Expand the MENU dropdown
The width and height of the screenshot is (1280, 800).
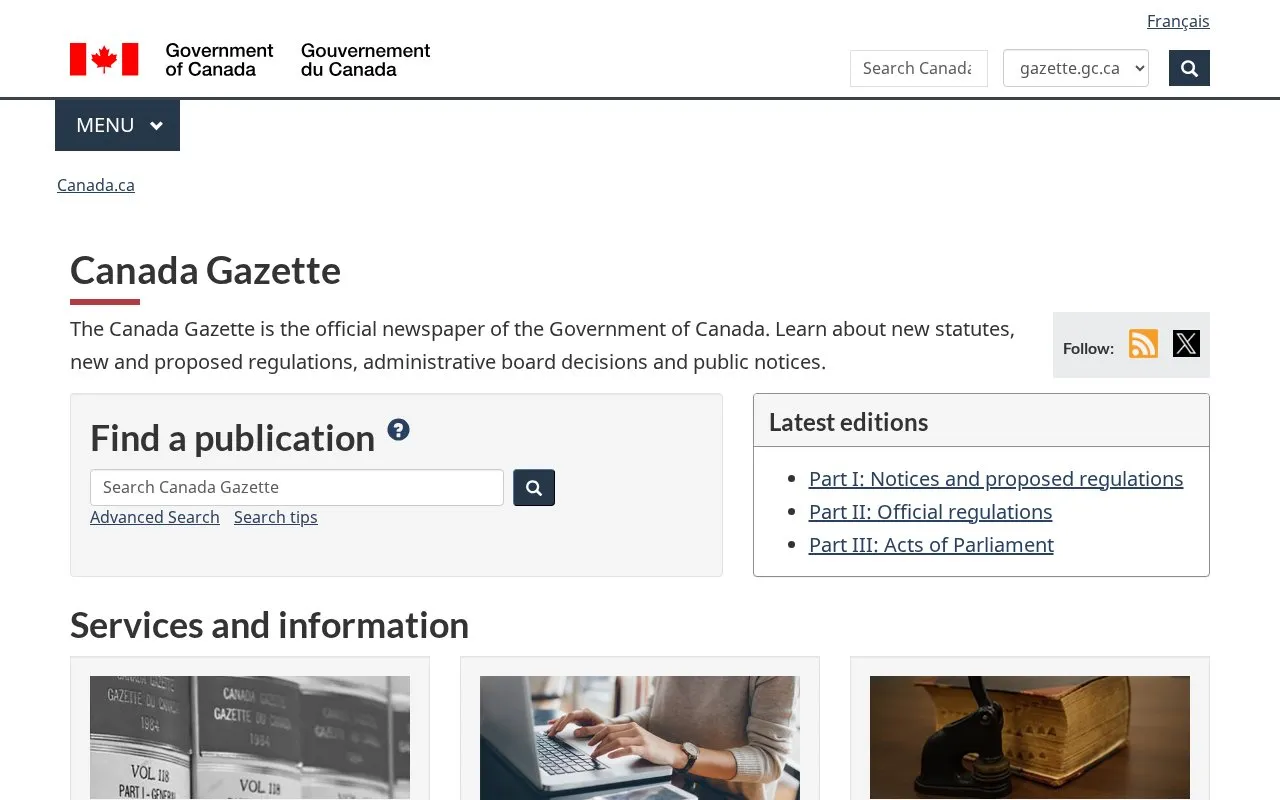117,125
